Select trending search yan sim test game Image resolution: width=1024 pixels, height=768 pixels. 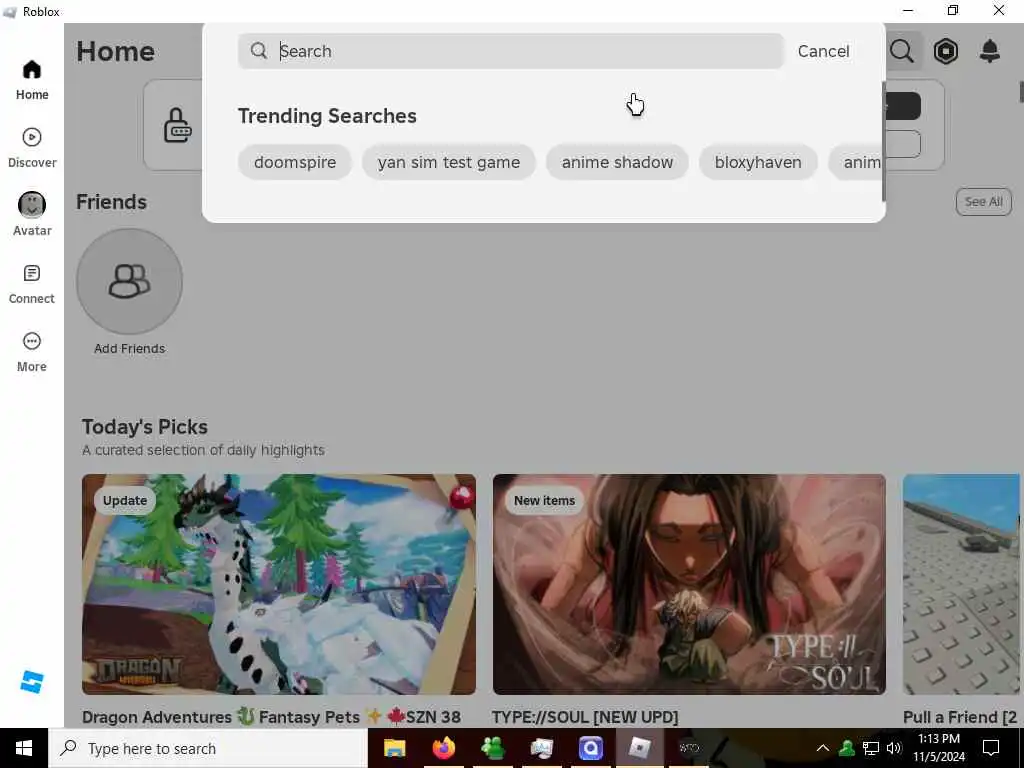pyautogui.click(x=449, y=162)
